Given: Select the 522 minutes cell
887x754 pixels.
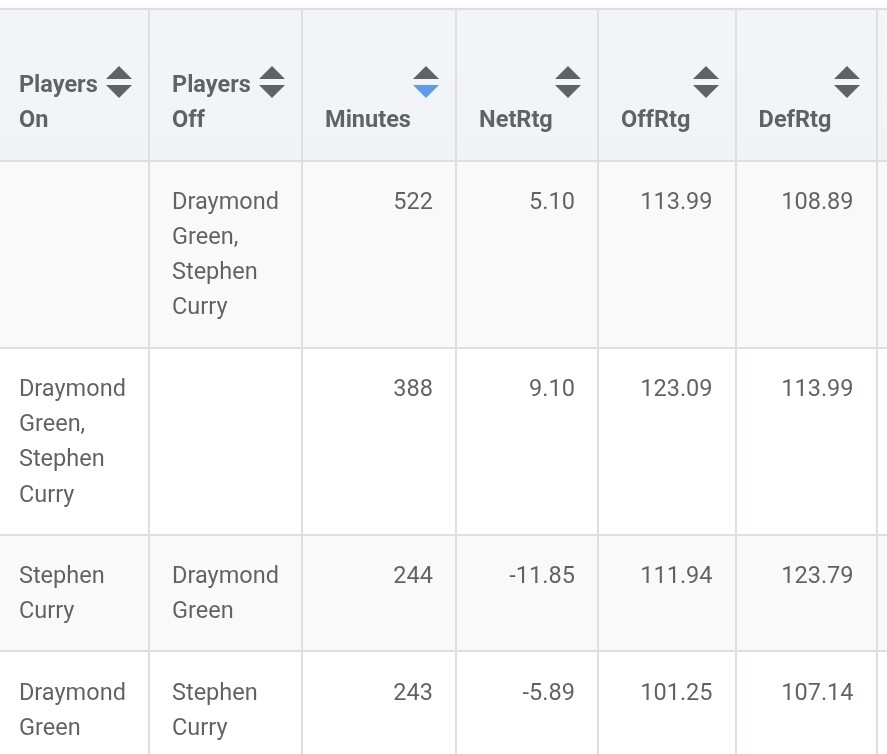Looking at the screenshot, I should pos(413,201).
